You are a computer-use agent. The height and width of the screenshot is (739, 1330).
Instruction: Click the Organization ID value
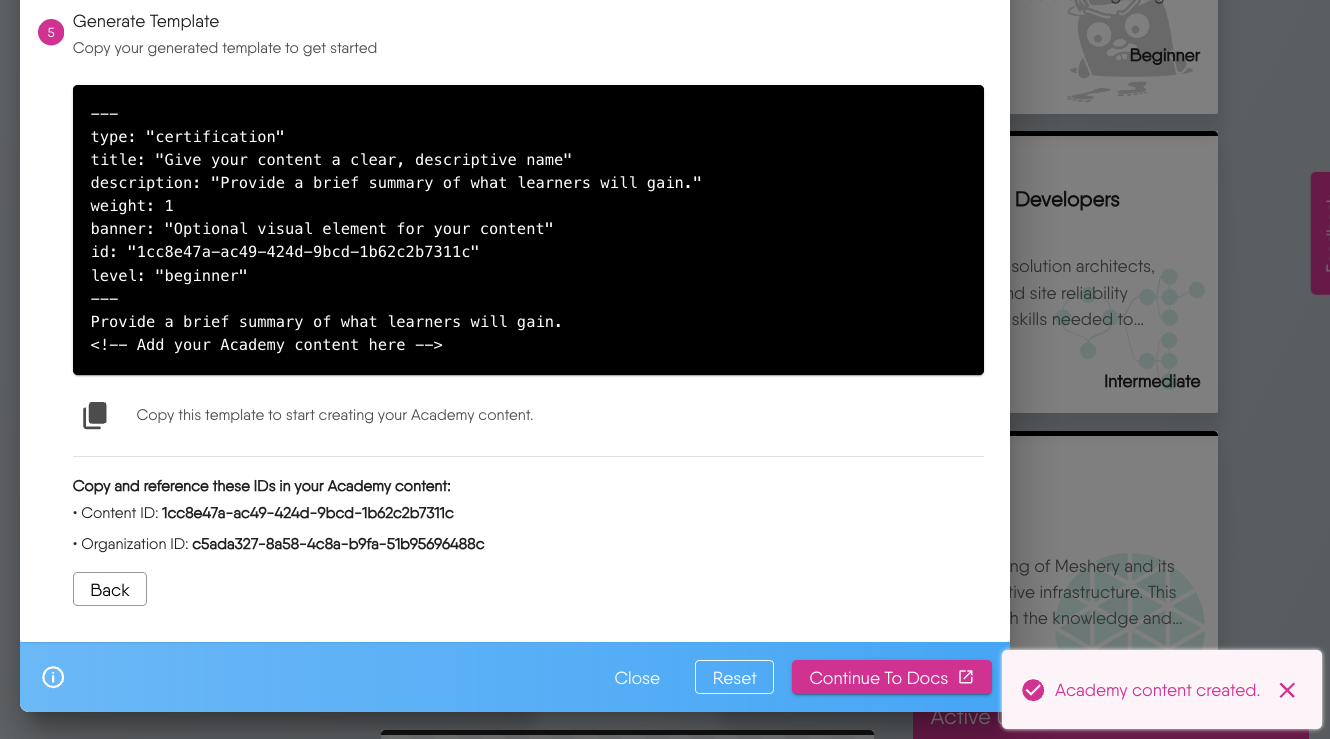[338, 544]
